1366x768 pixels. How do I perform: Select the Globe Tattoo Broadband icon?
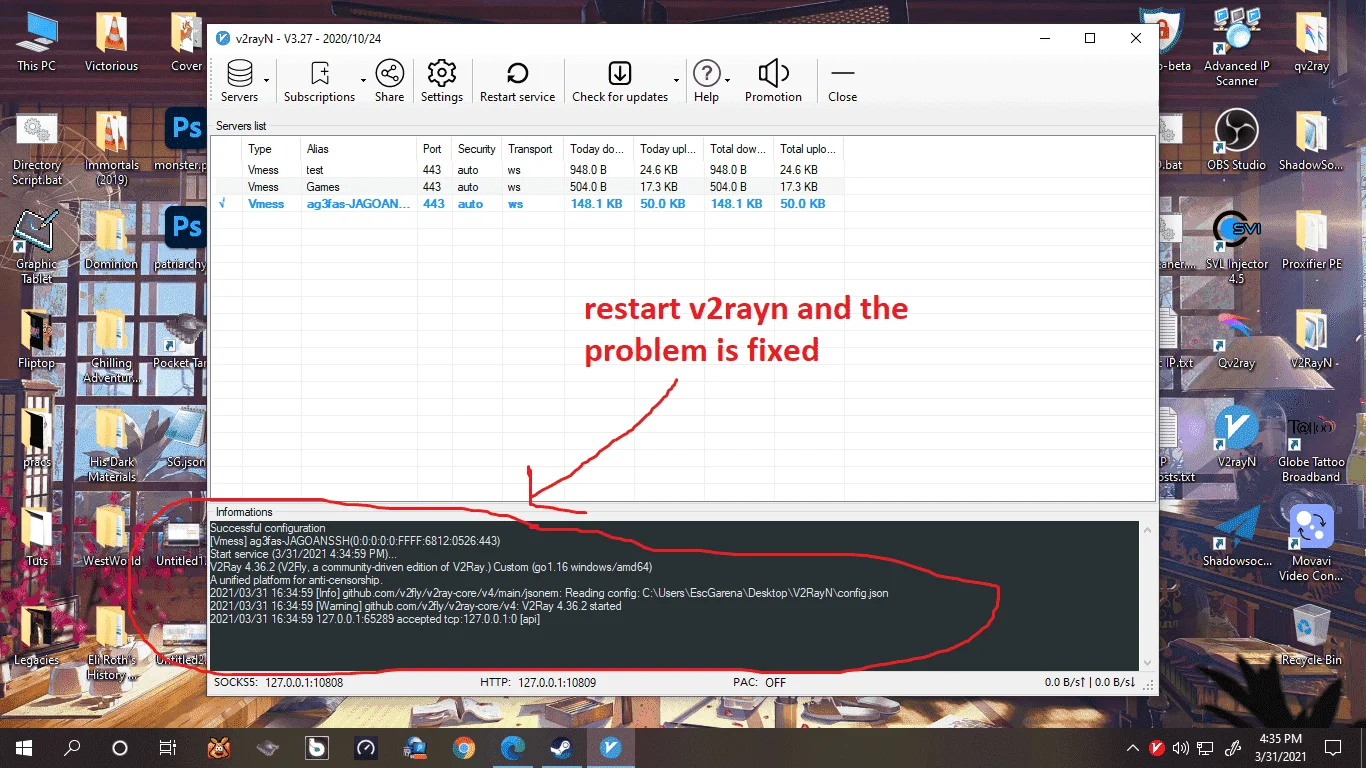pos(1311,446)
